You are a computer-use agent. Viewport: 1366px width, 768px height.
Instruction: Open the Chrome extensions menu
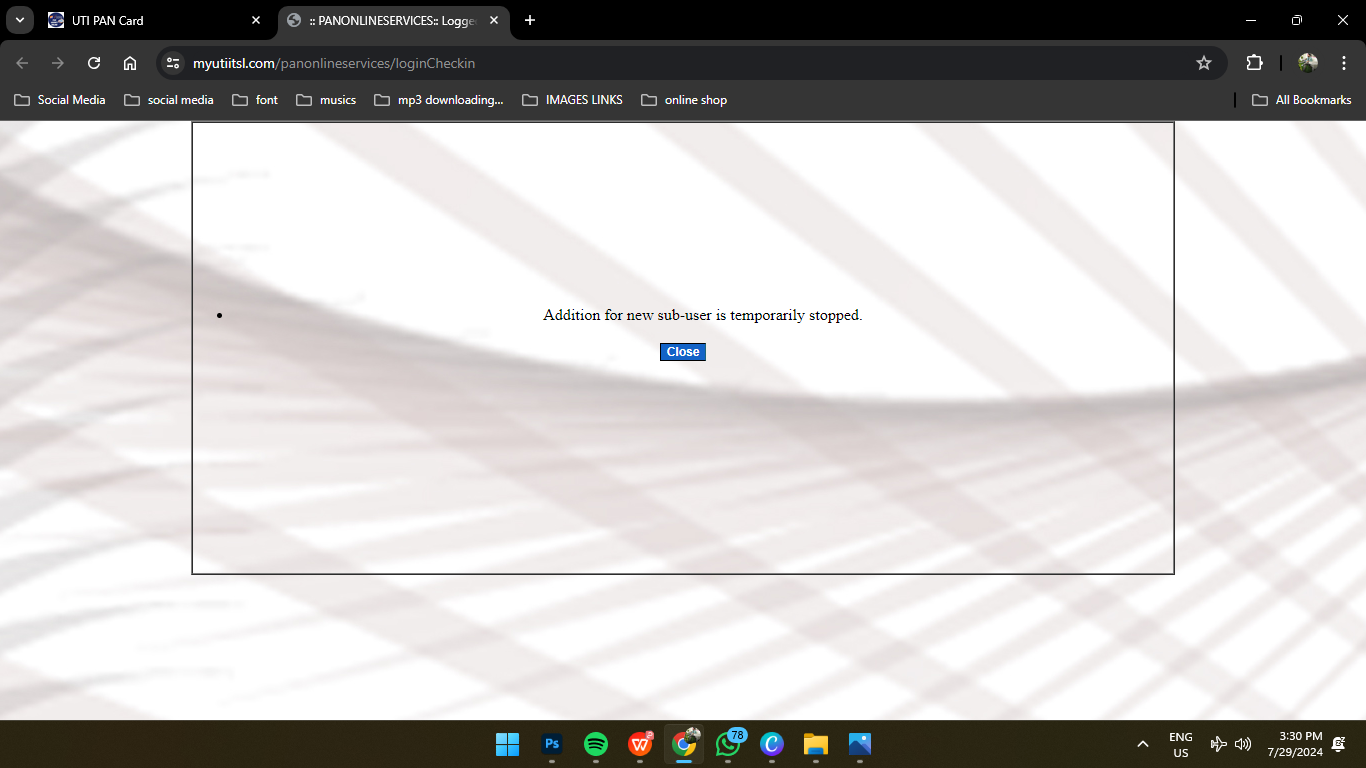click(x=1254, y=63)
